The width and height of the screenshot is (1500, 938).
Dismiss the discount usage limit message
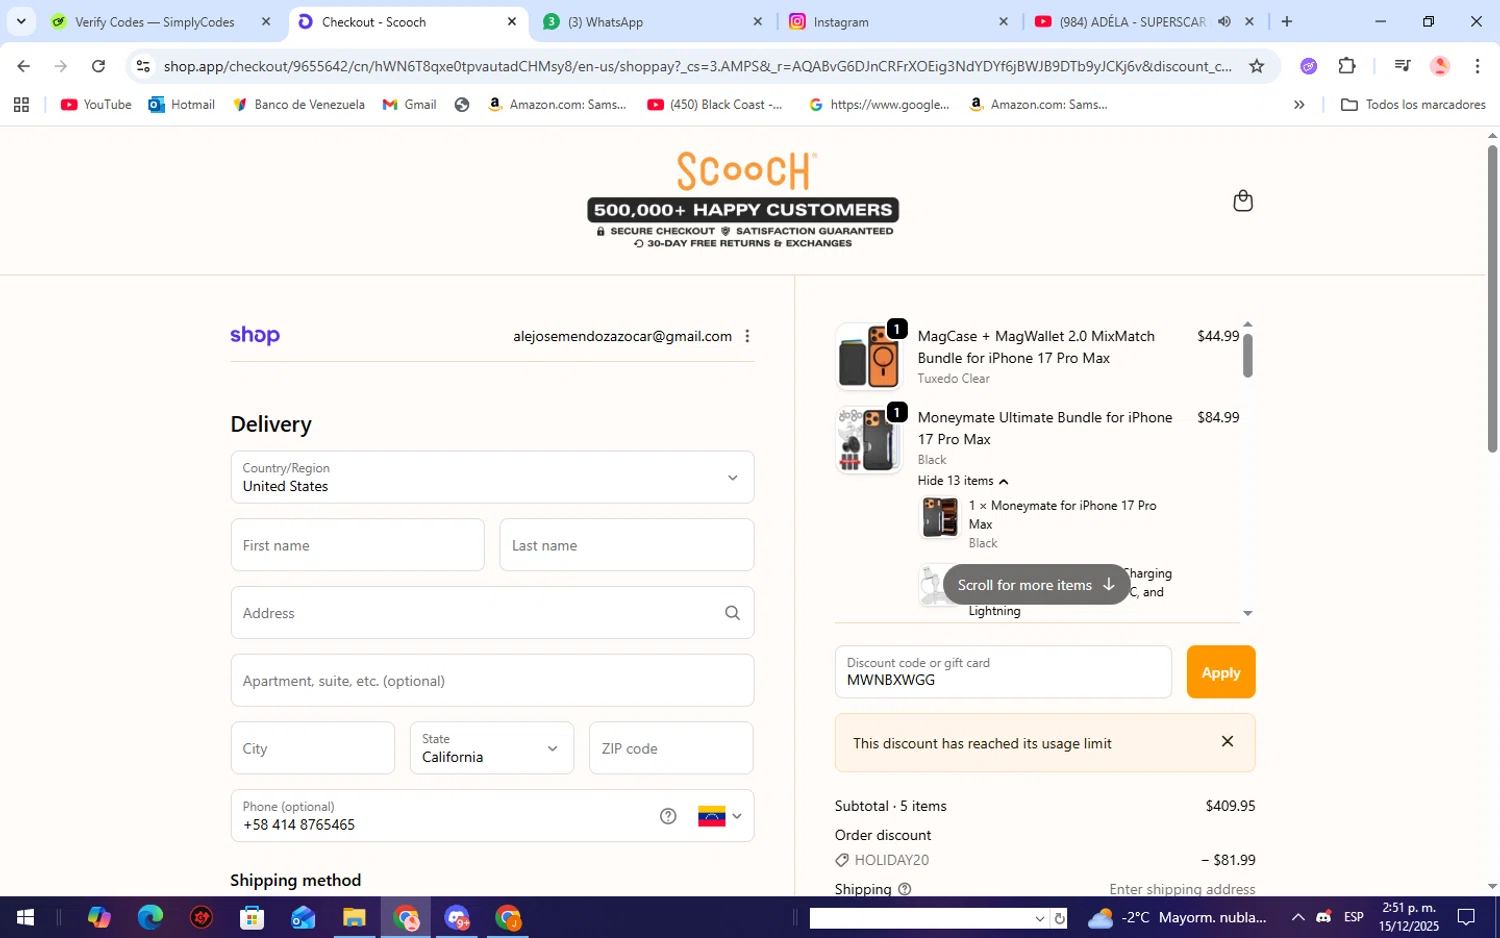tap(1227, 742)
